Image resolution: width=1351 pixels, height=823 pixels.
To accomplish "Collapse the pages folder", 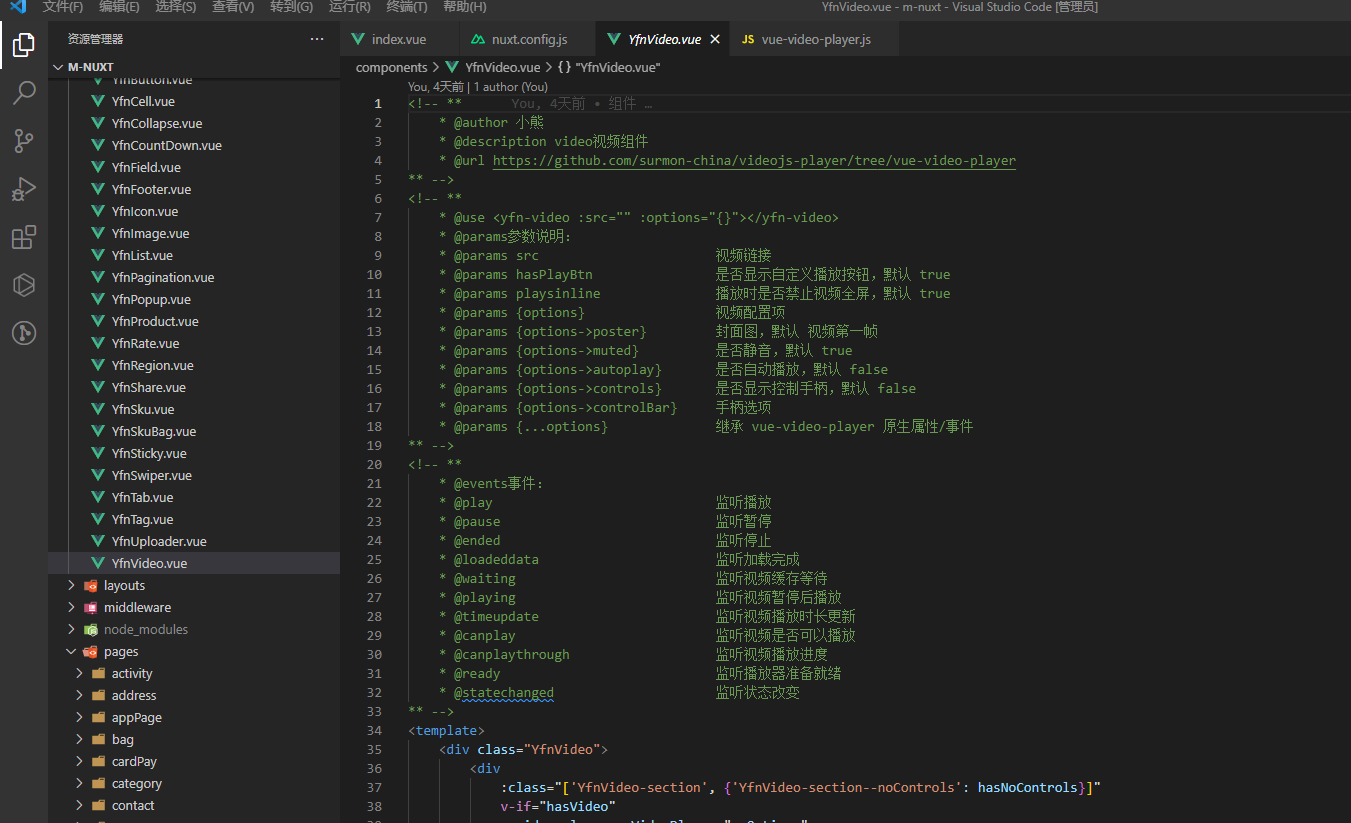I will click(120, 651).
